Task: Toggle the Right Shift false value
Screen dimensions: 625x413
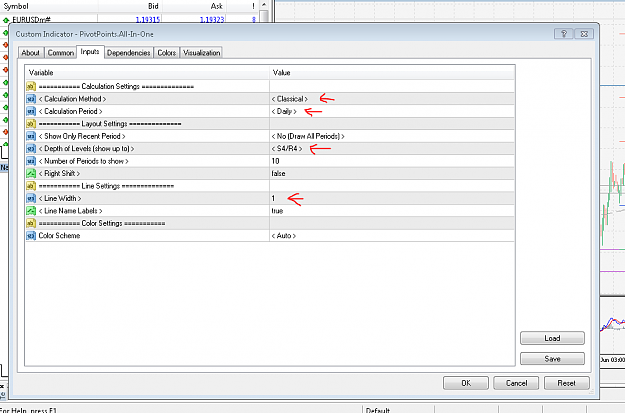Action: coord(278,173)
